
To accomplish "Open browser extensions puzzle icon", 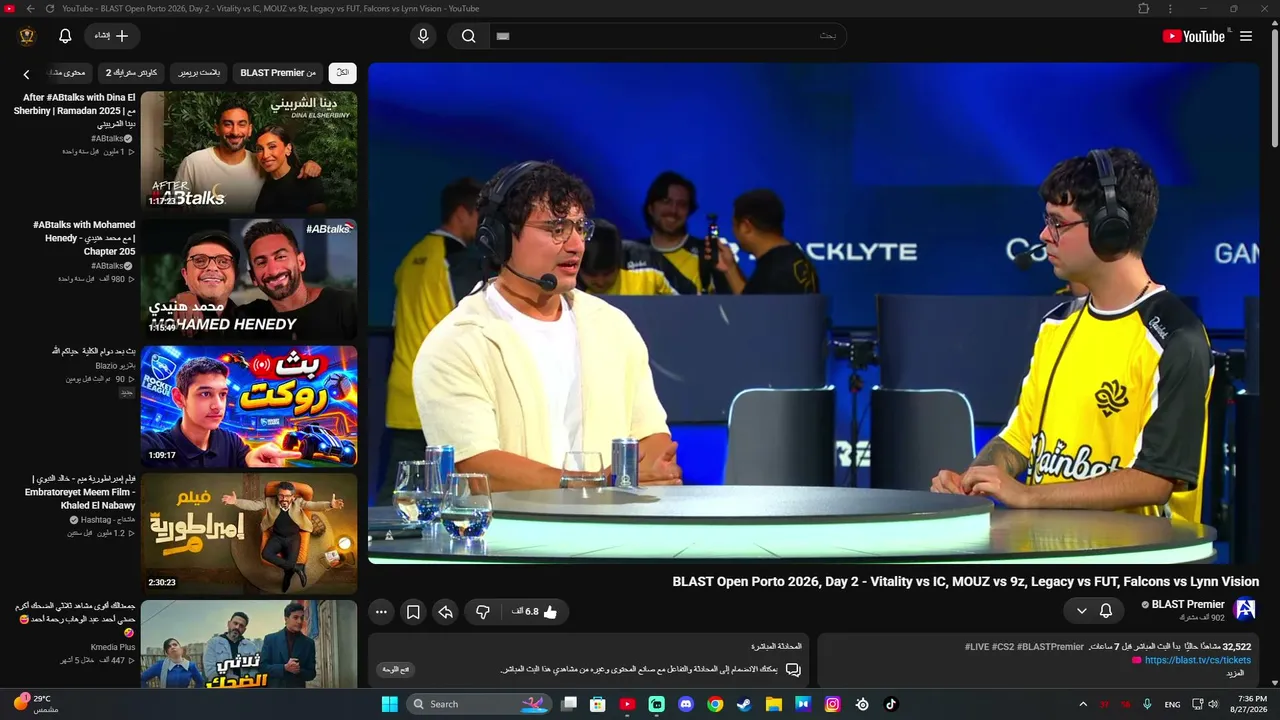I will pos(1144,9).
